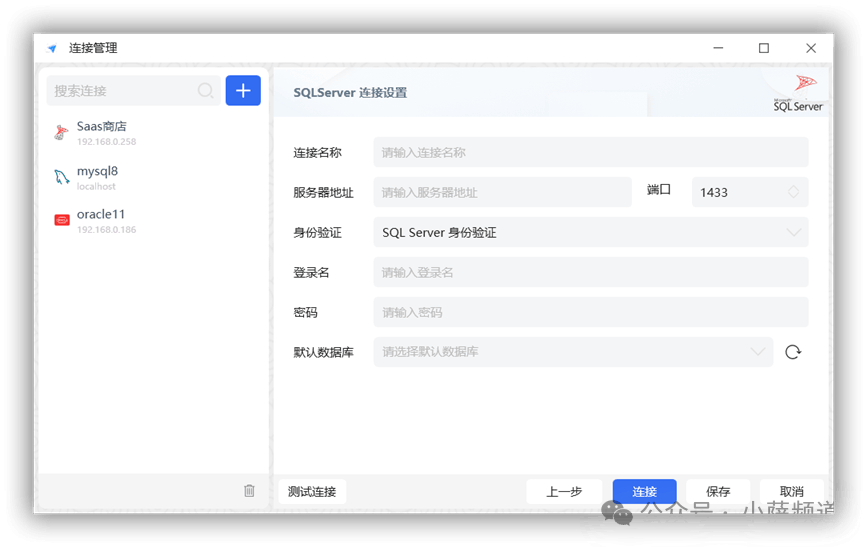Image resolution: width=867 pixels, height=547 pixels.
Task: Go back with the 上一步 button
Action: [x=564, y=491]
